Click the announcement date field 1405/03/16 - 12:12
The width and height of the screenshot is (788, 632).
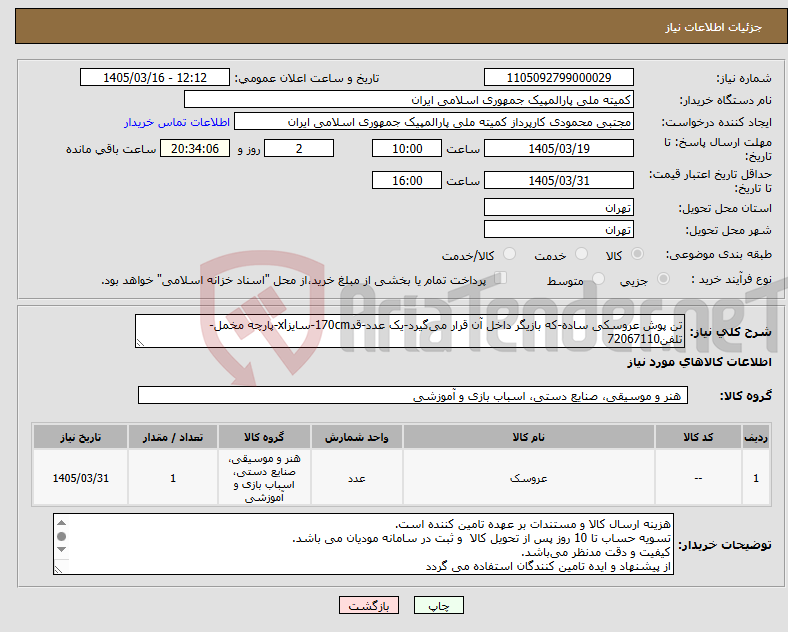(155, 78)
